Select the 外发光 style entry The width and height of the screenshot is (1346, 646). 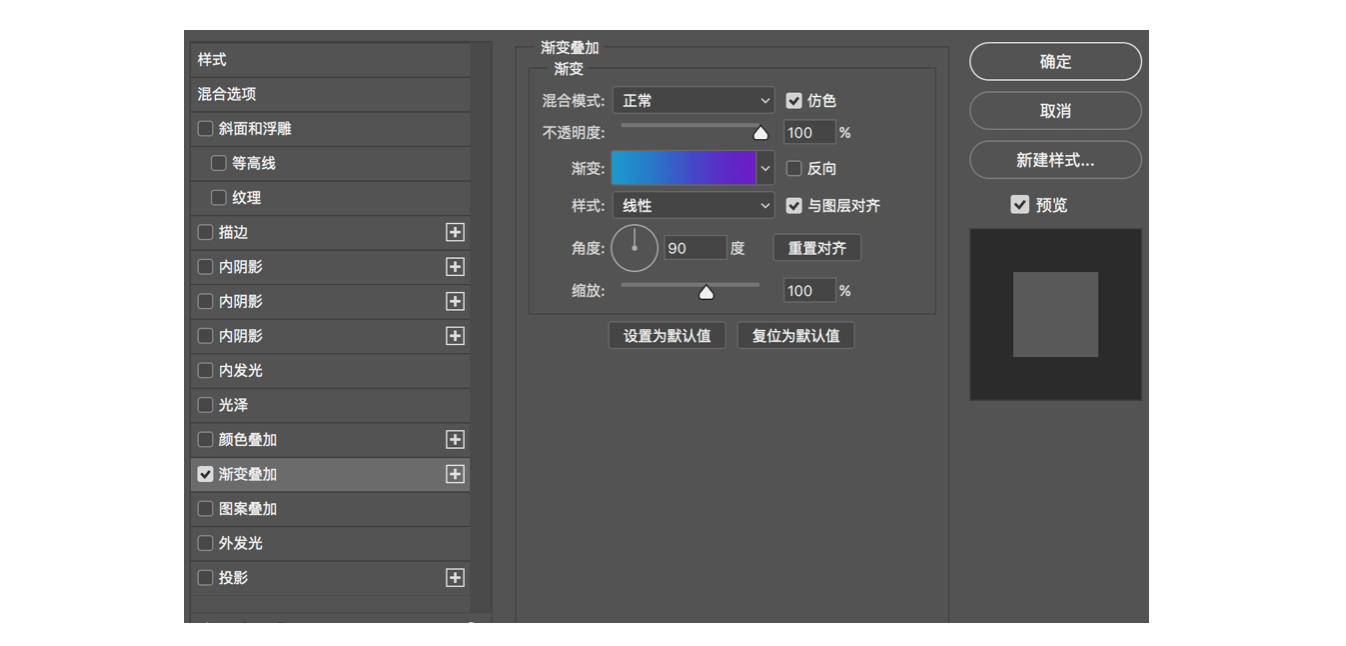click(x=241, y=543)
